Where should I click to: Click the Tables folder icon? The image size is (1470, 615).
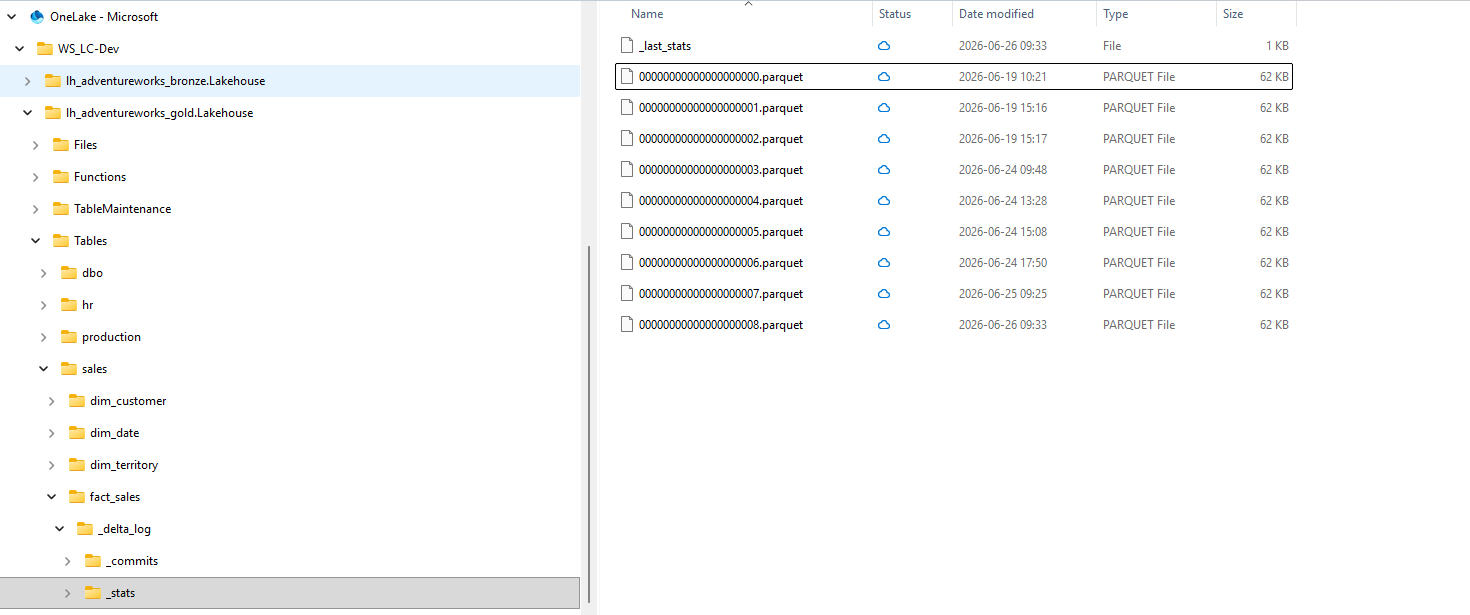tap(61, 241)
